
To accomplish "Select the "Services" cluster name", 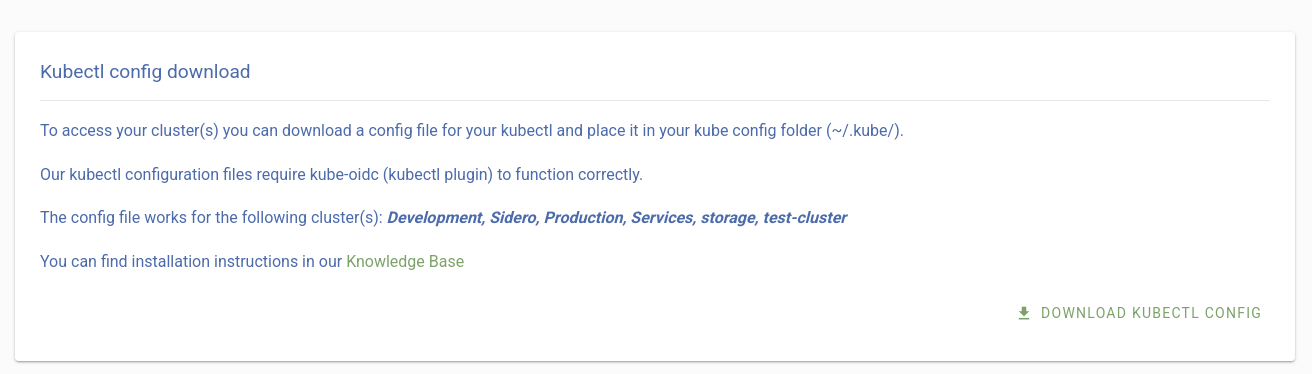I will 663,218.
